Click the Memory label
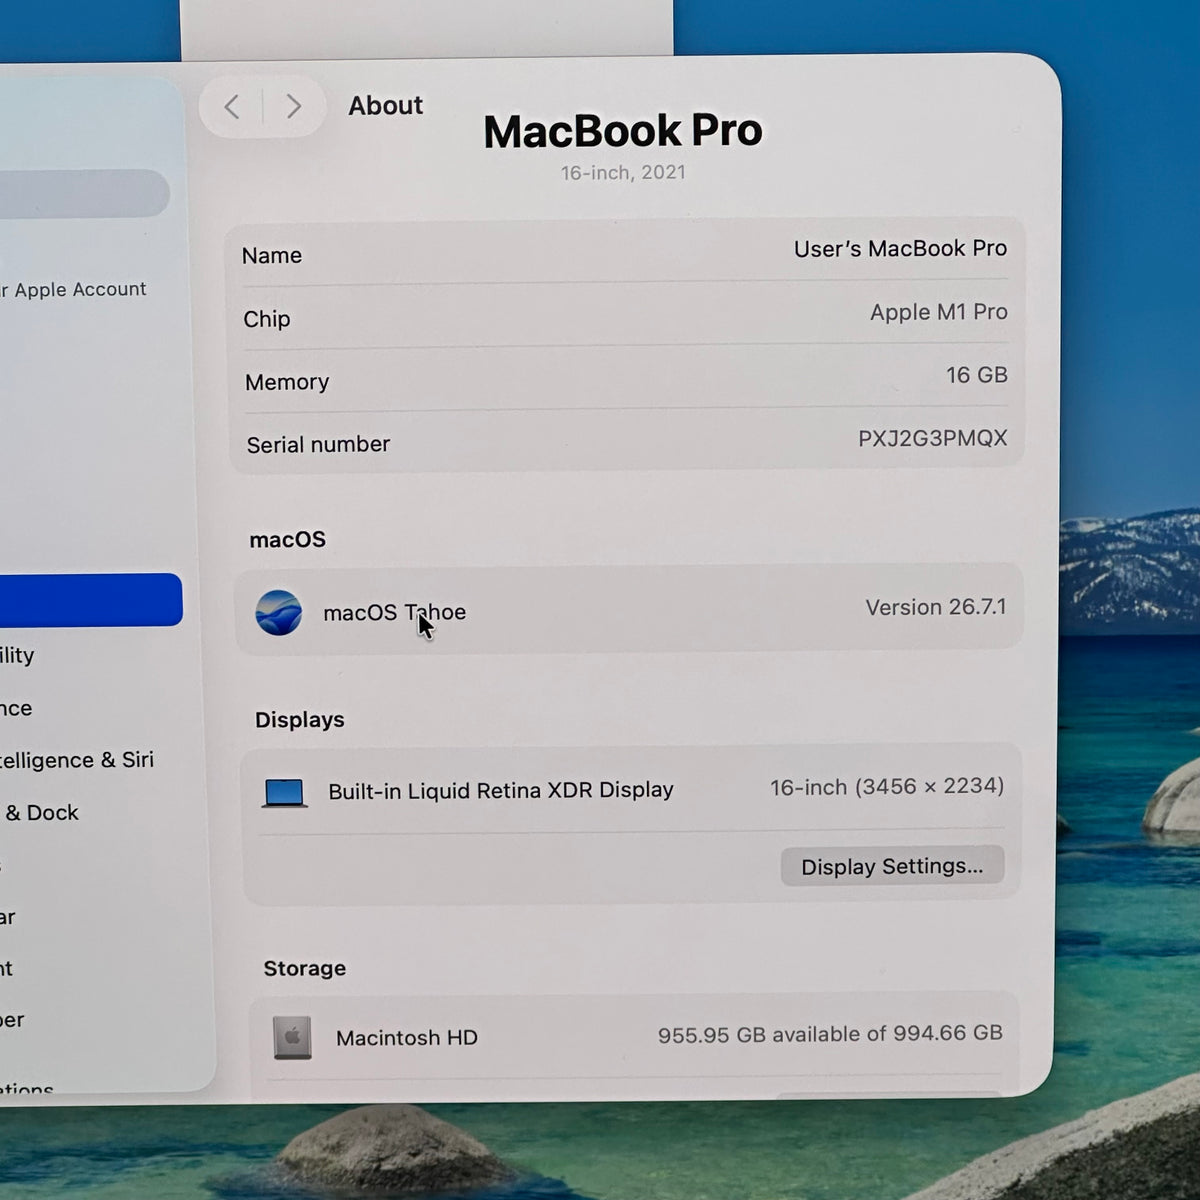This screenshot has height=1200, width=1200. coord(286,382)
